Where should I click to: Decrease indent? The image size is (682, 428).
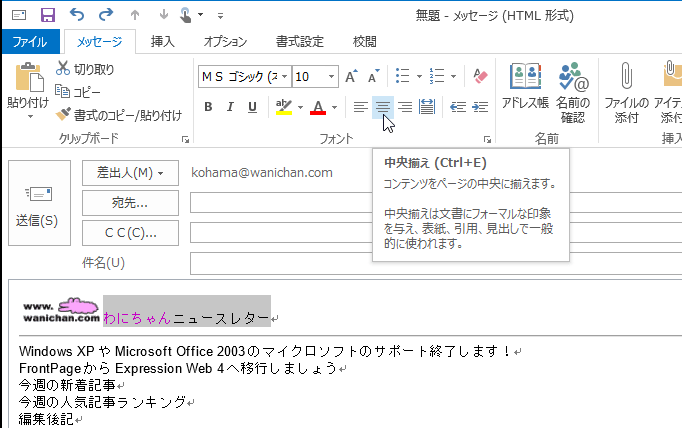pos(458,107)
